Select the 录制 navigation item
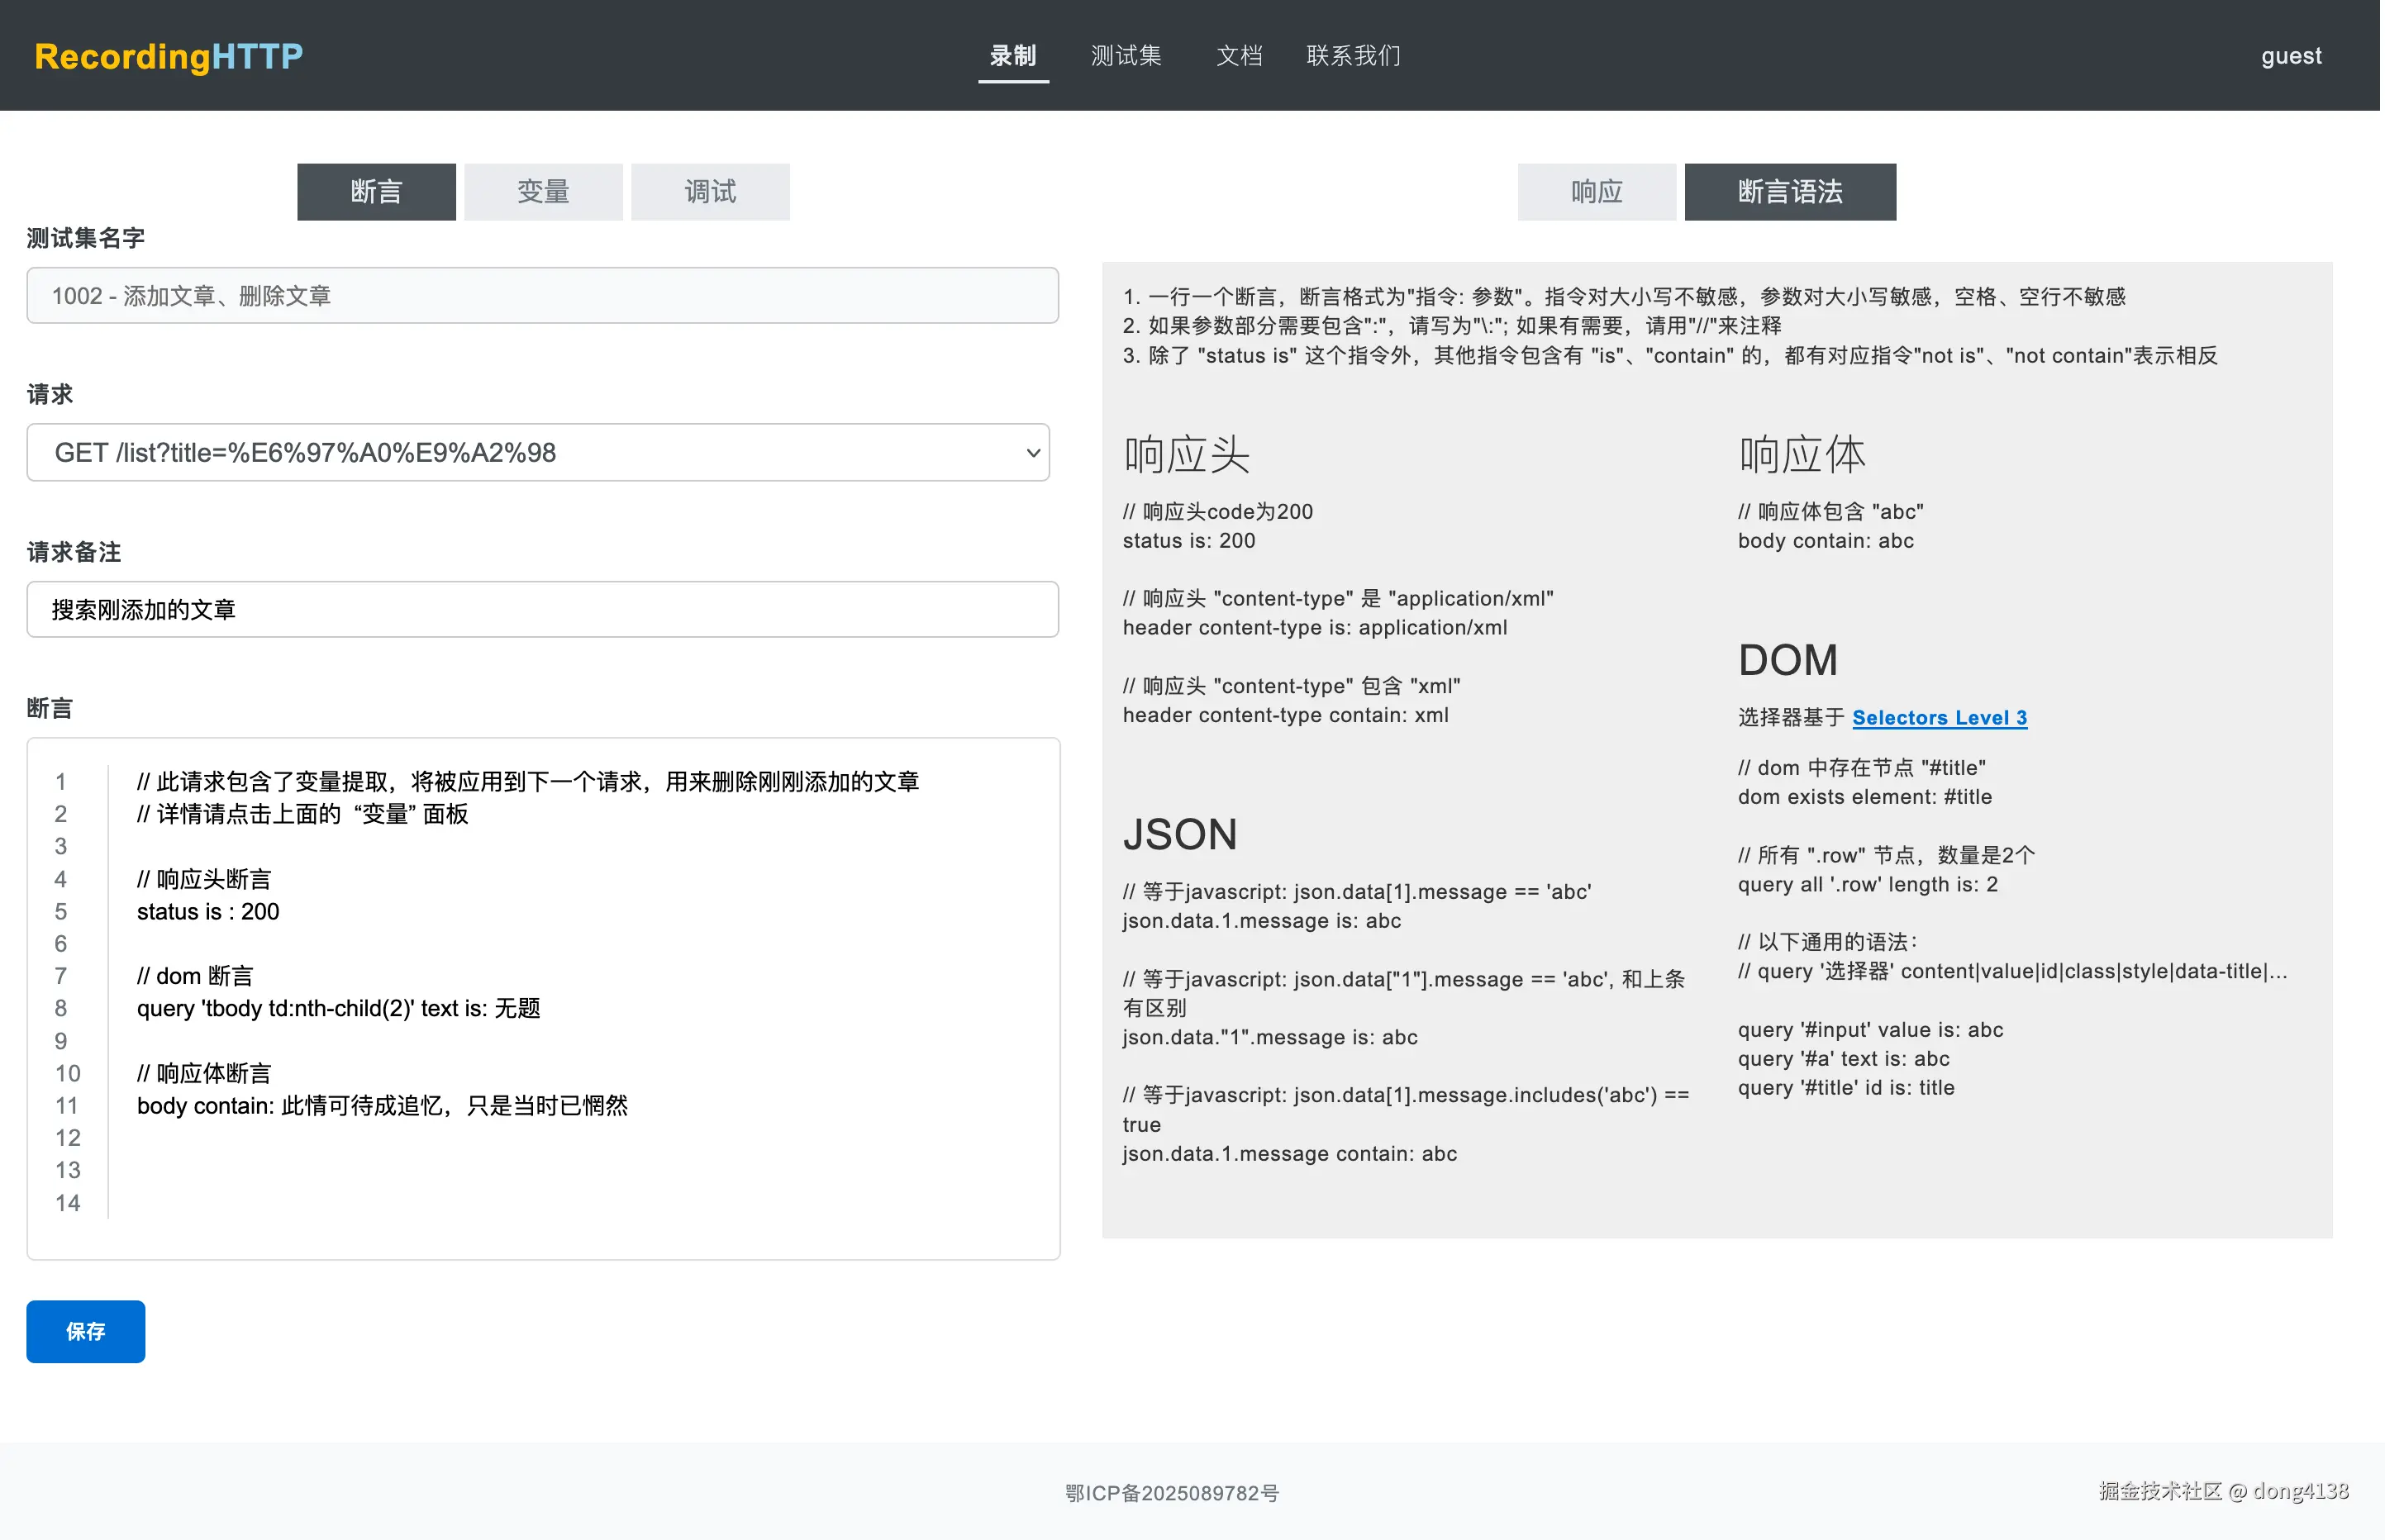The width and height of the screenshot is (2385, 1540). (x=1013, y=56)
